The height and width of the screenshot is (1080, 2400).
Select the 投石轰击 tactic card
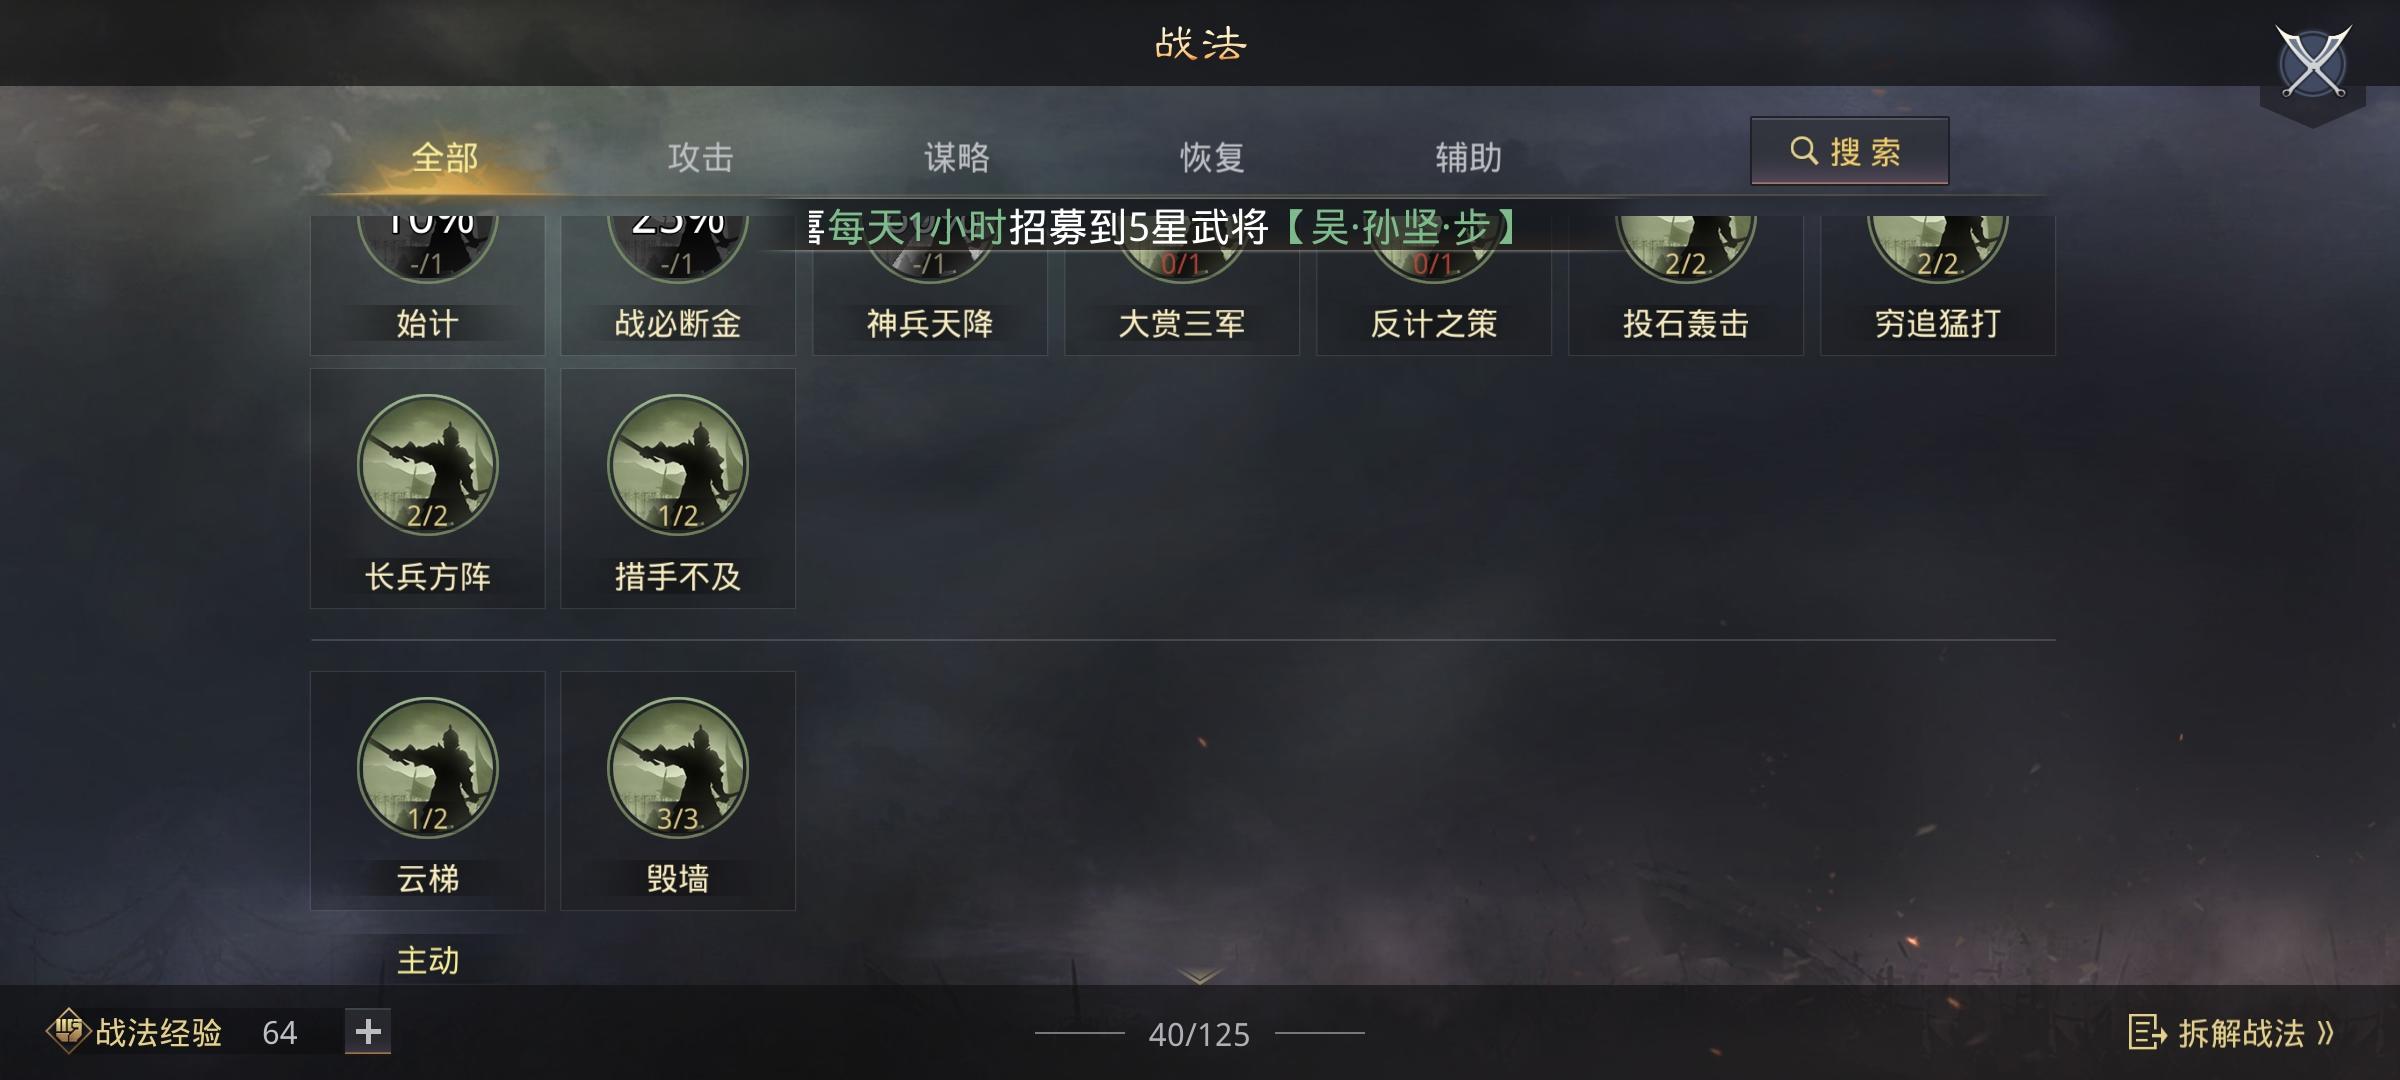[1686, 285]
